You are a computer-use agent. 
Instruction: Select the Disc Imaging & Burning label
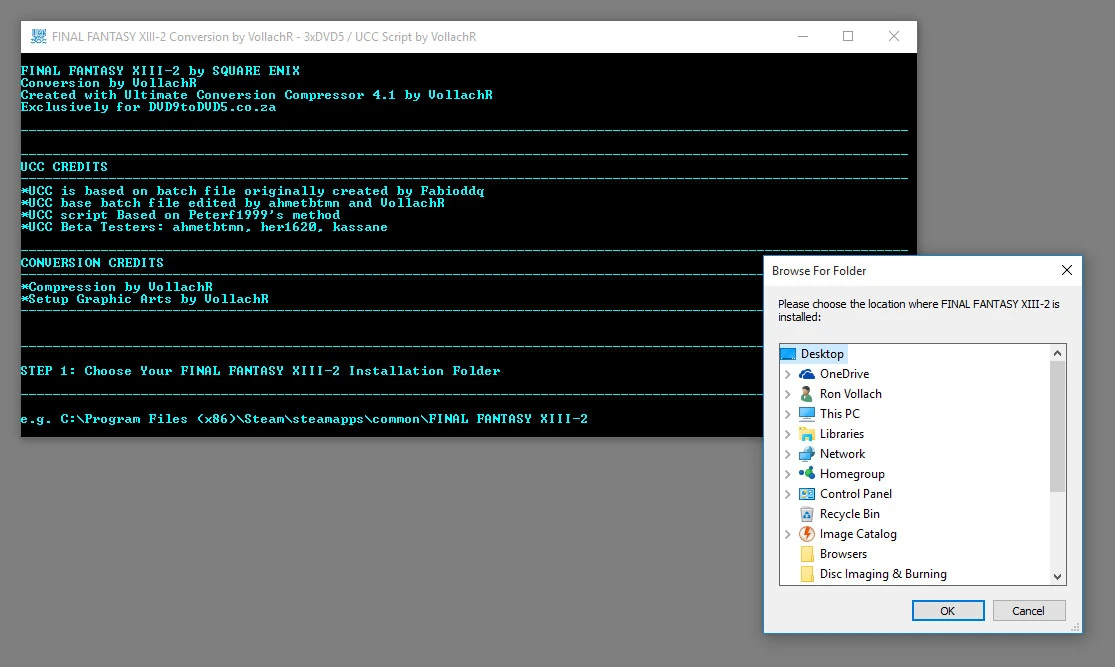[x=882, y=574]
